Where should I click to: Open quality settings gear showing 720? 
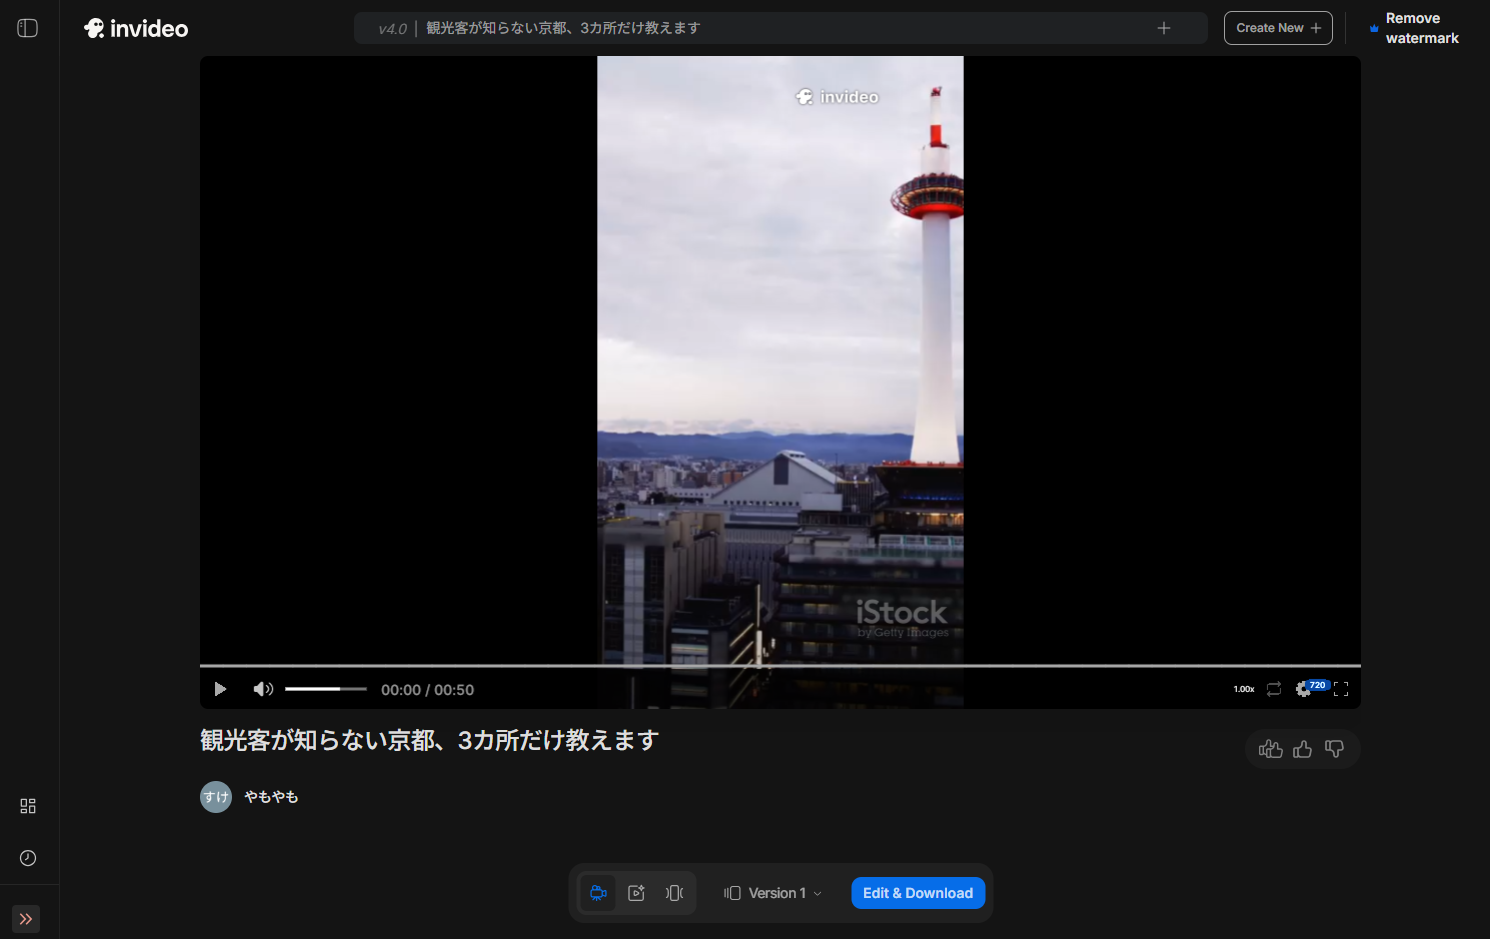(1304, 689)
